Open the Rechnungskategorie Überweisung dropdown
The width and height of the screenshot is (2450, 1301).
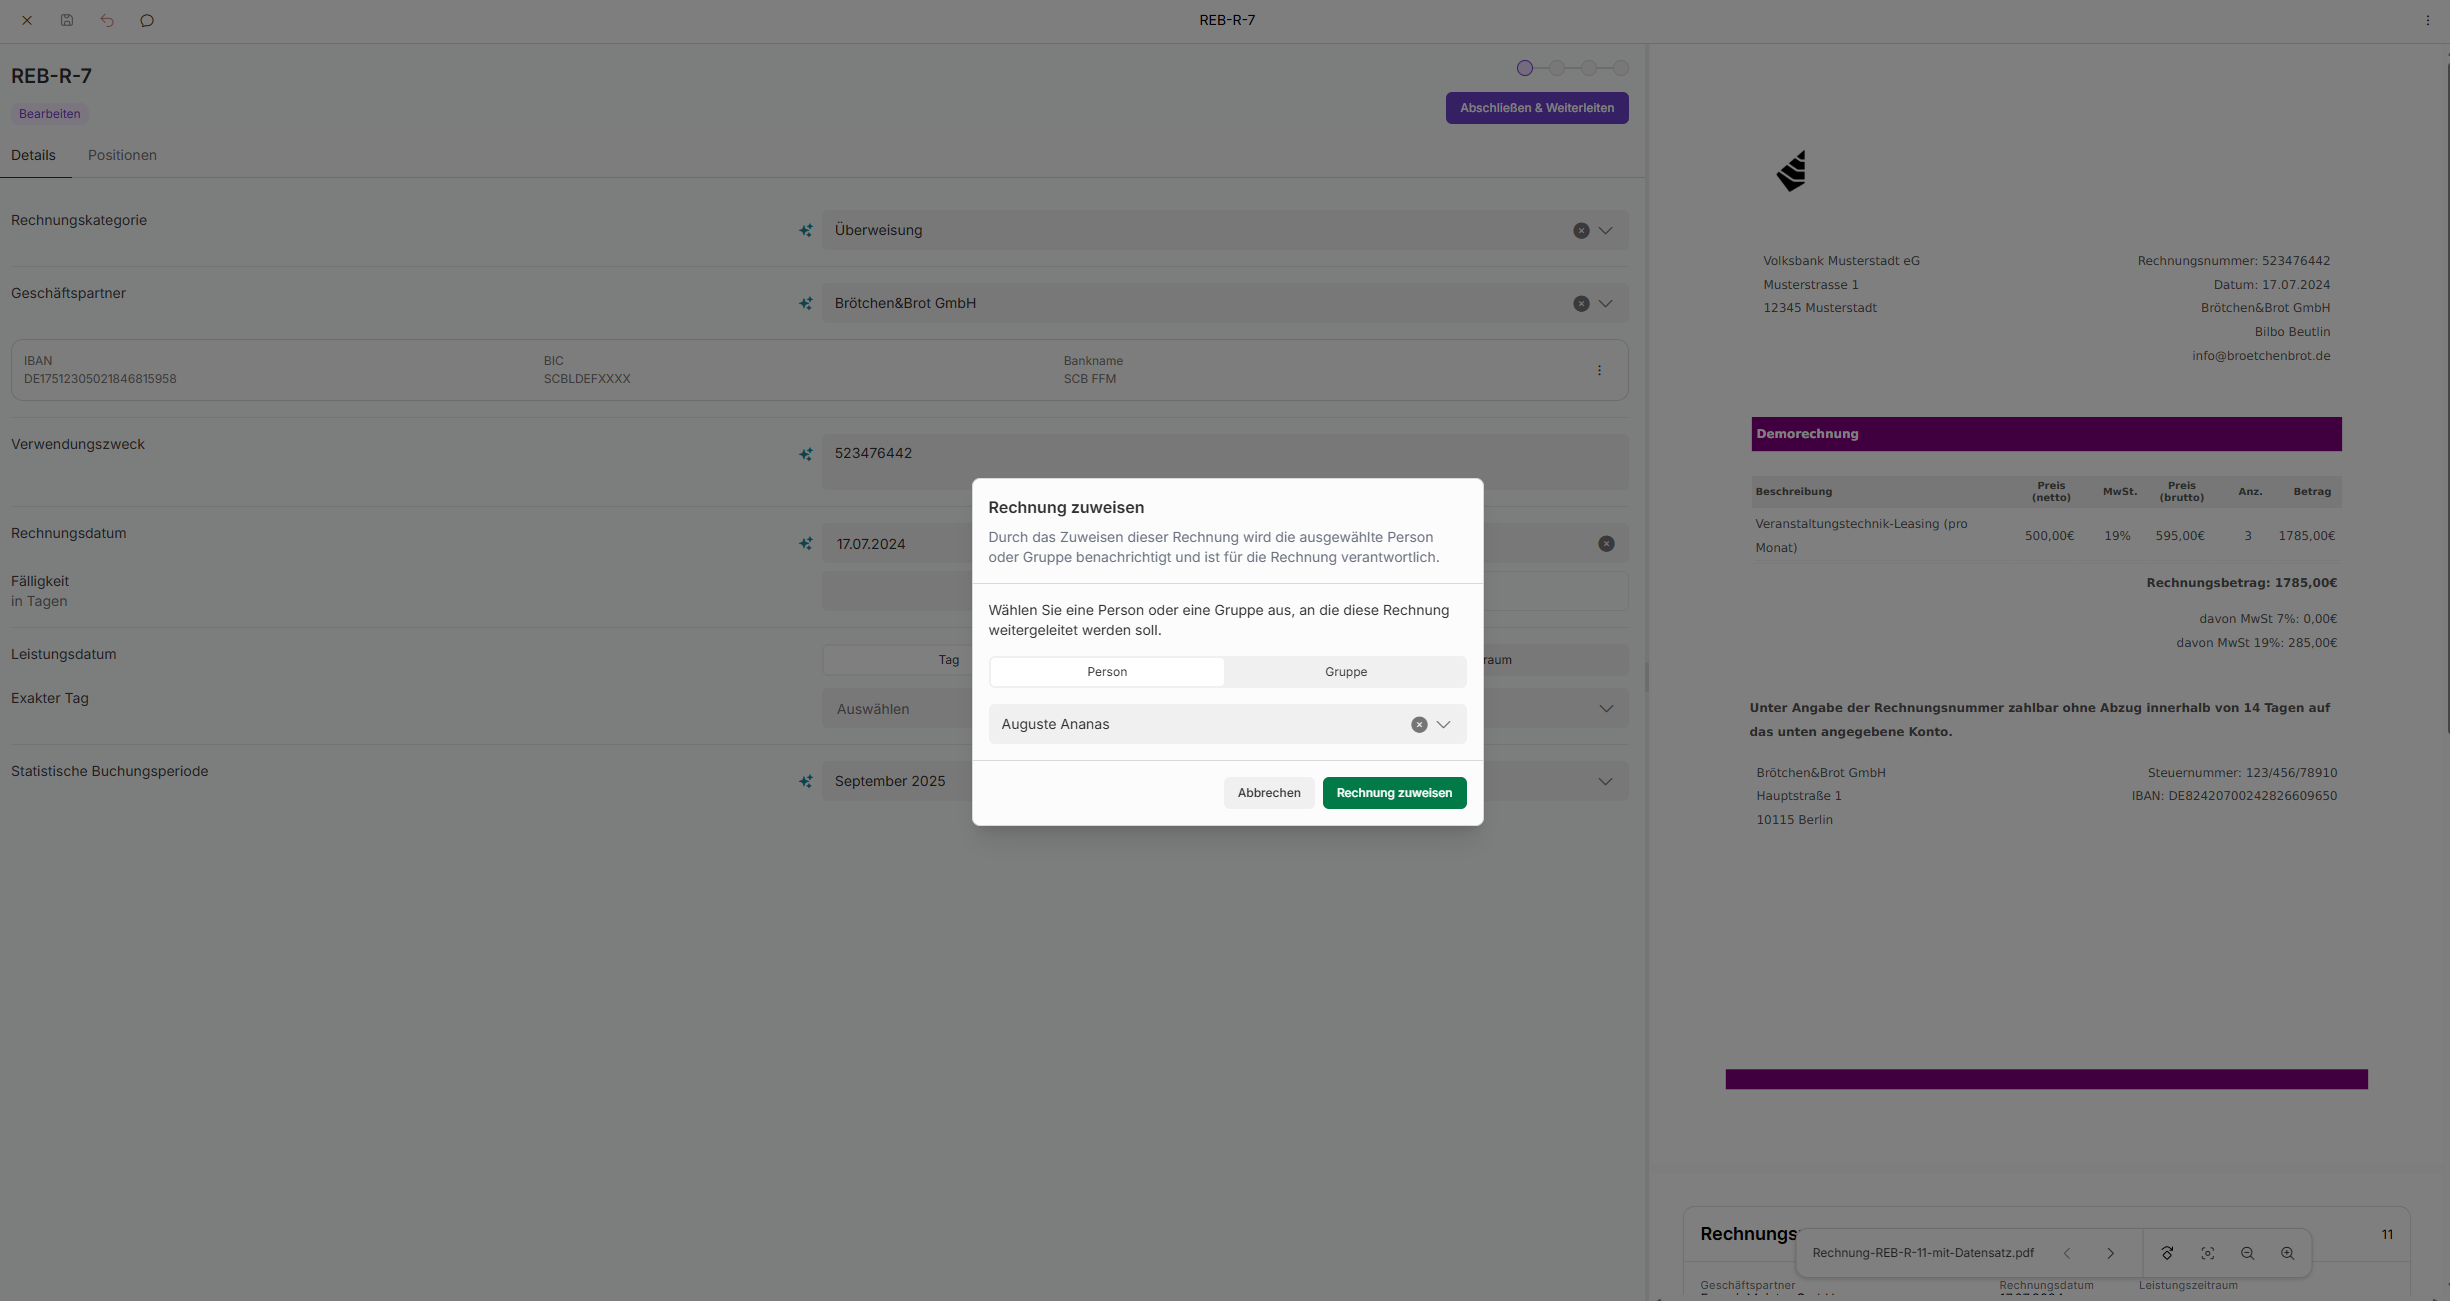(x=1605, y=230)
